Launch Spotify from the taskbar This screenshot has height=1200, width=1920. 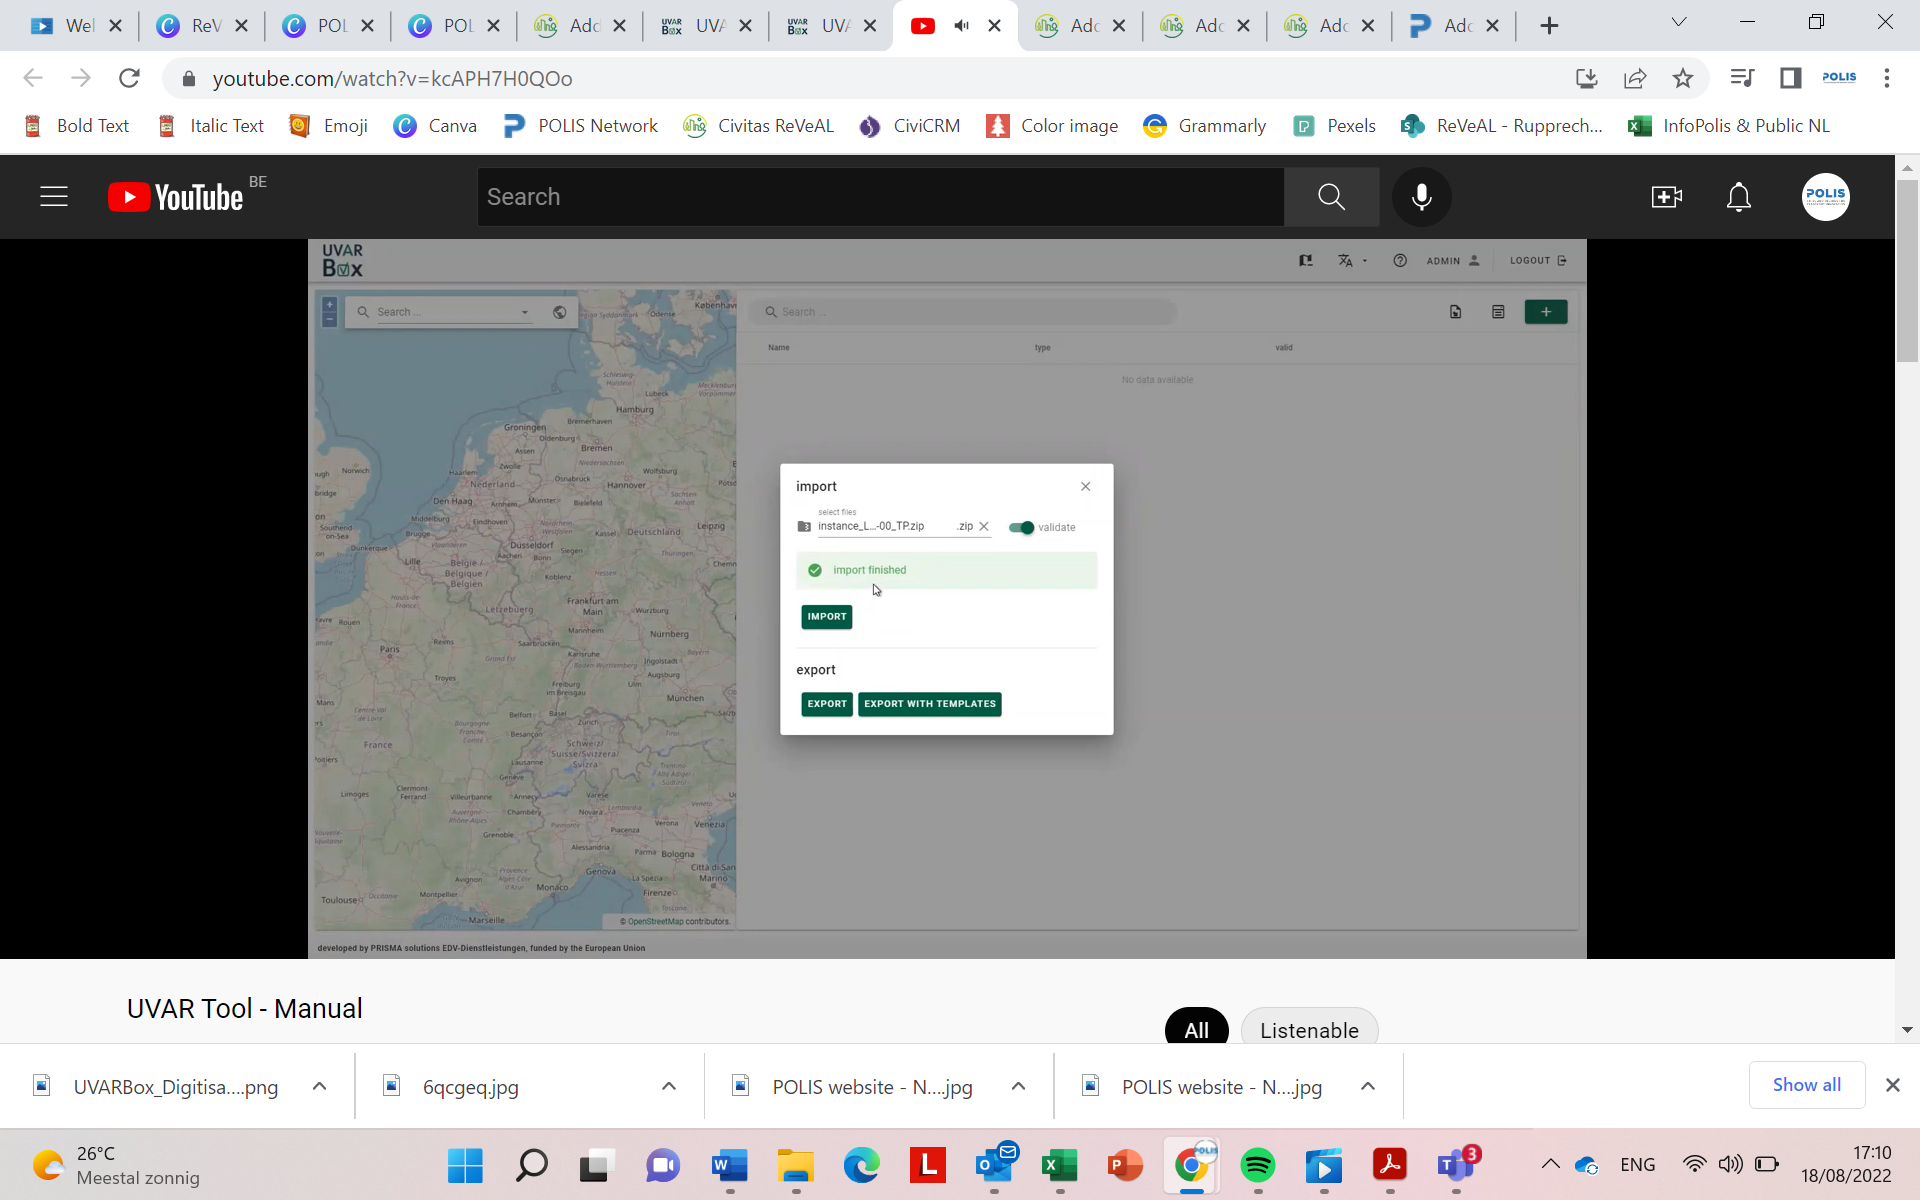(1257, 1165)
